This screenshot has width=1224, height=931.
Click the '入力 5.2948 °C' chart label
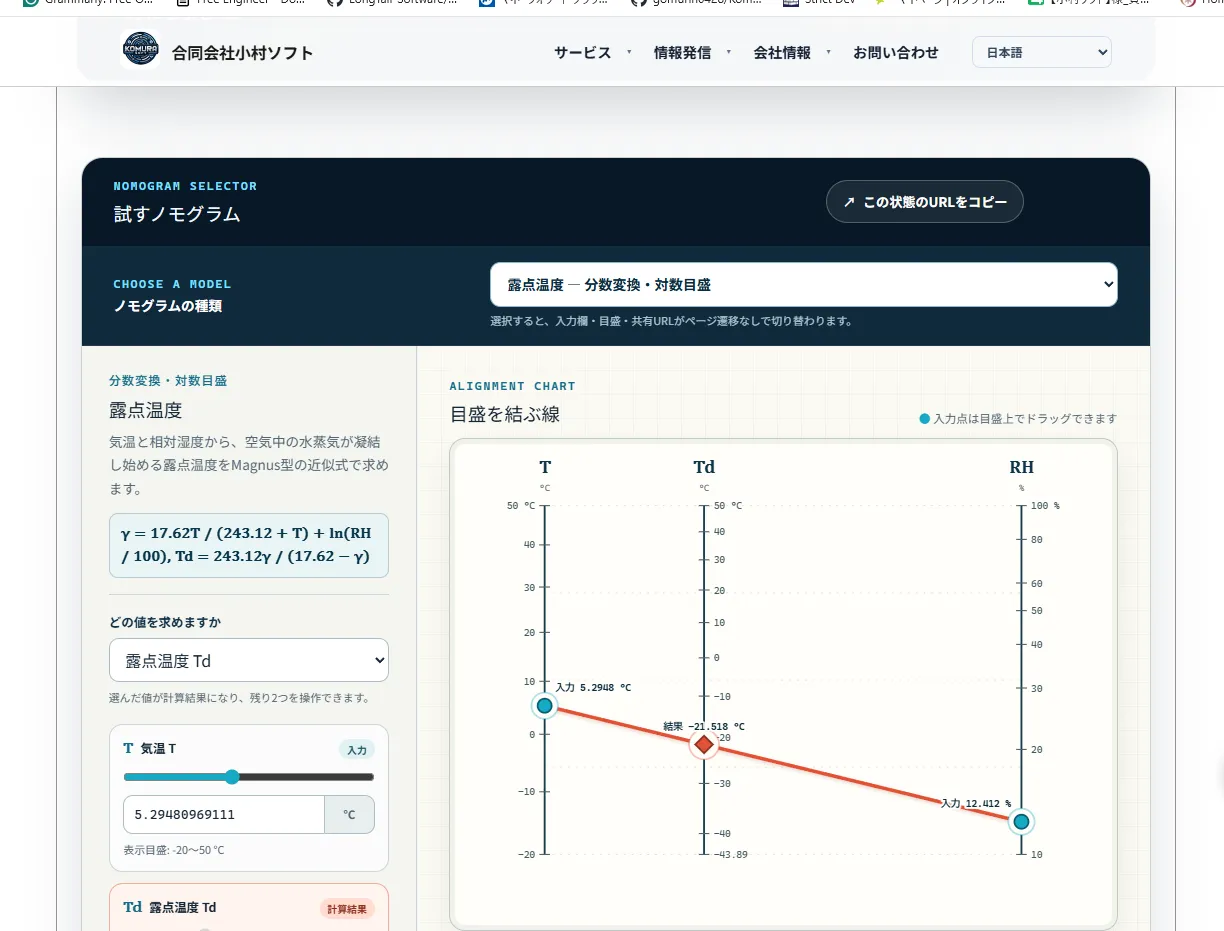(594, 688)
